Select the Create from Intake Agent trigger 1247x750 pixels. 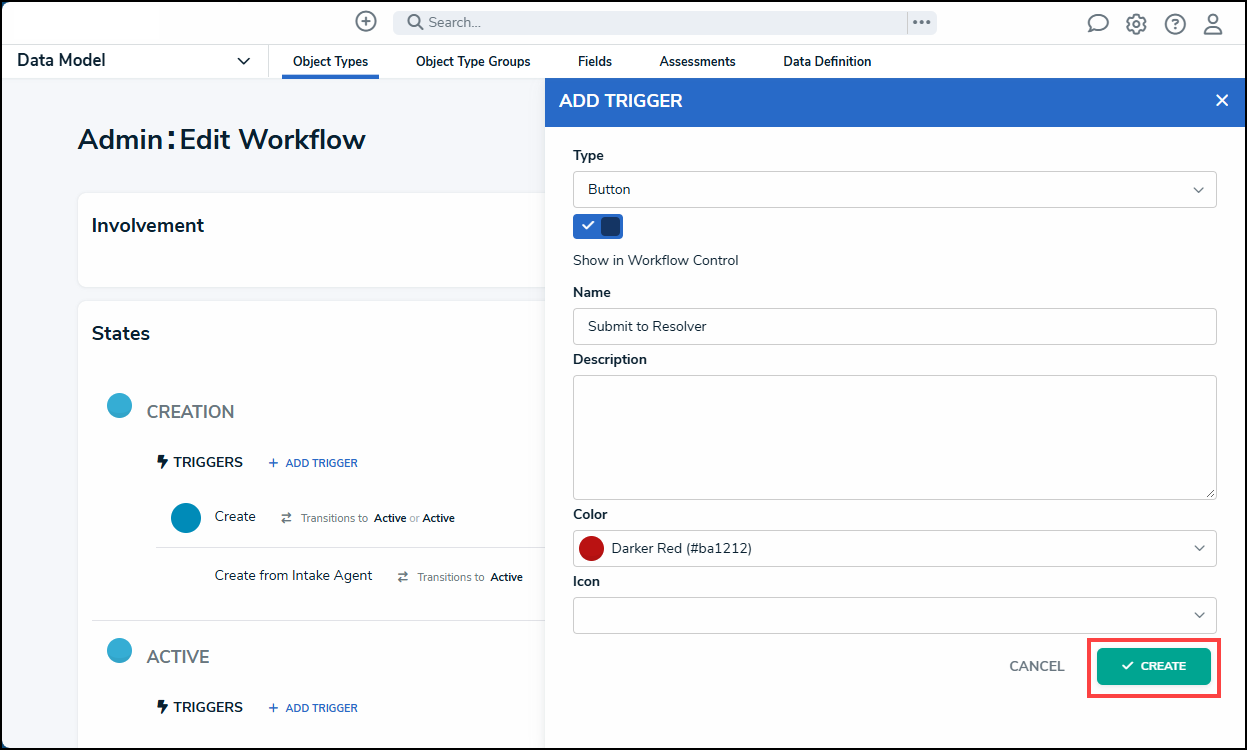[x=294, y=576]
